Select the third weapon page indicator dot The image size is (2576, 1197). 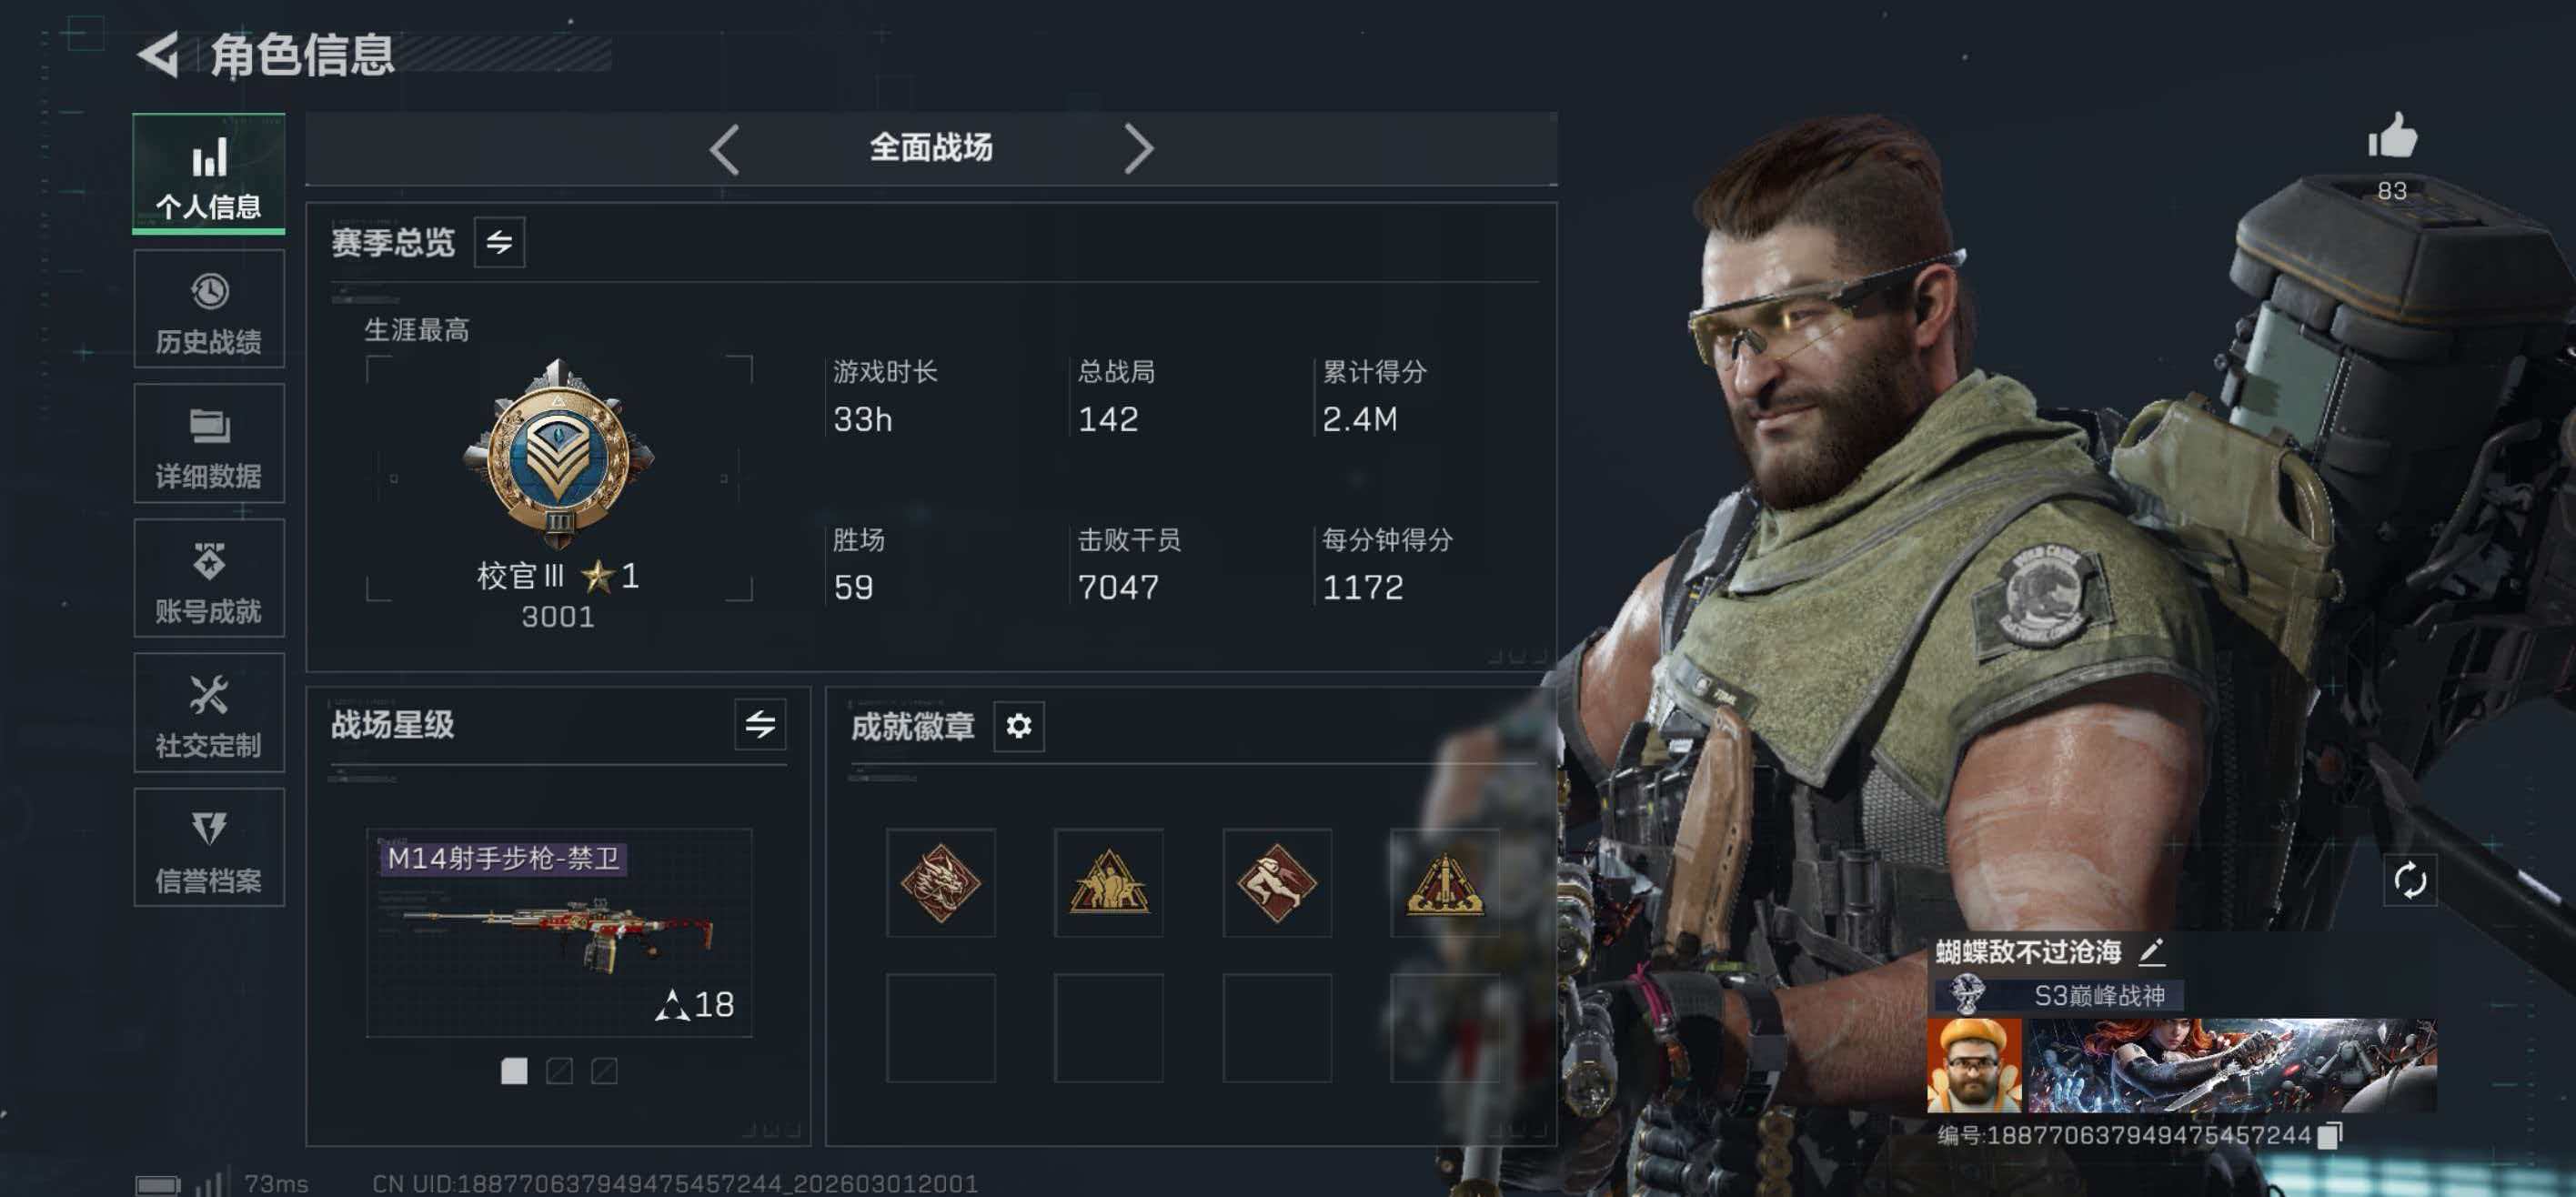pyautogui.click(x=604, y=1071)
